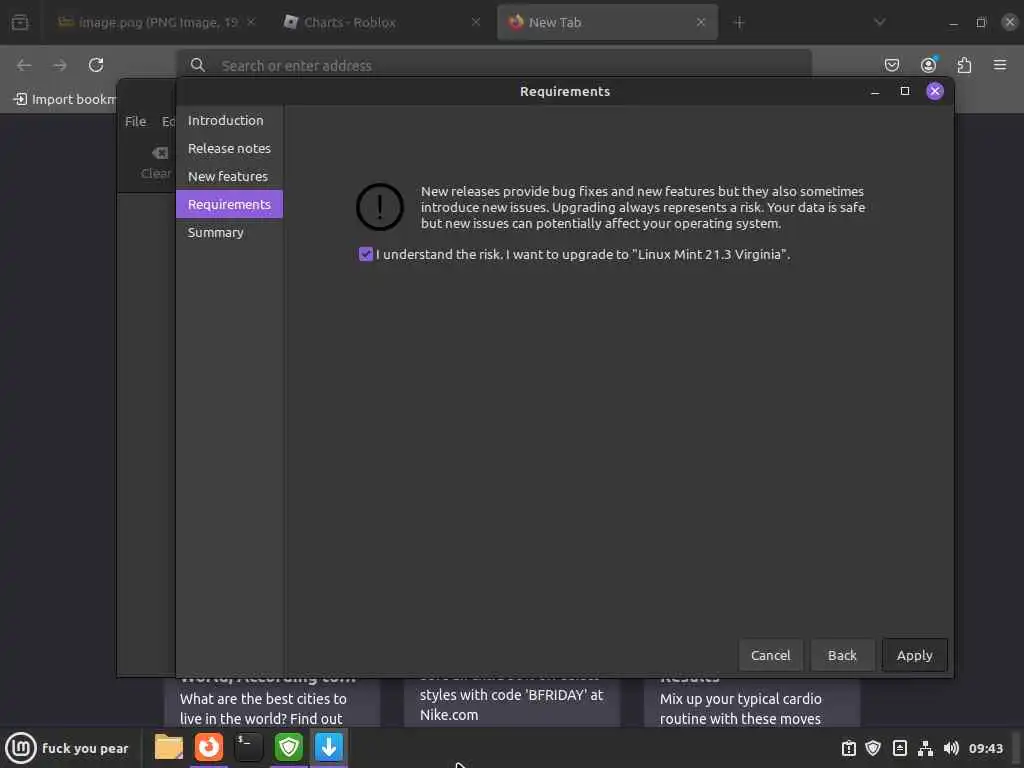Open the Nike 'BFRIDAY' sponsored card

point(511,703)
